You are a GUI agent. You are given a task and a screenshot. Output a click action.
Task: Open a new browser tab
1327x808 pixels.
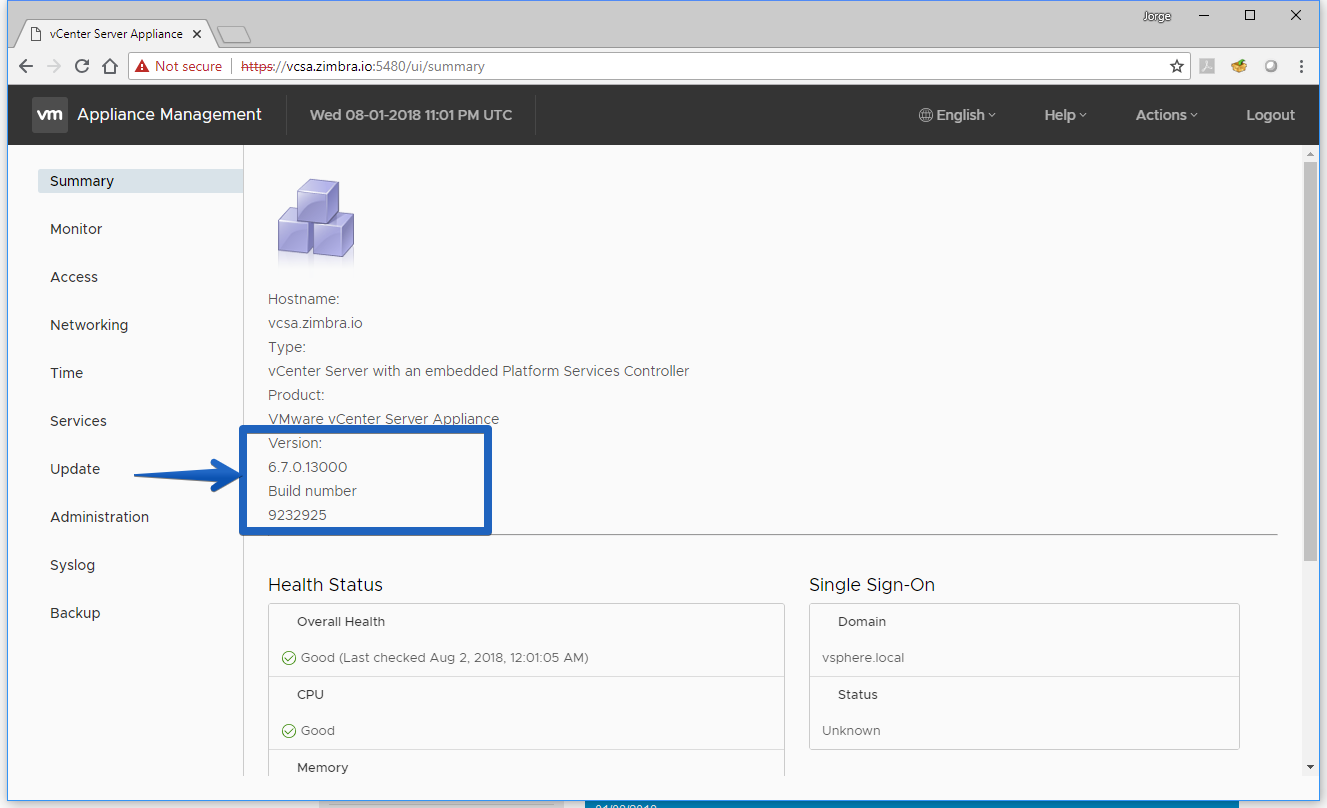[234, 35]
